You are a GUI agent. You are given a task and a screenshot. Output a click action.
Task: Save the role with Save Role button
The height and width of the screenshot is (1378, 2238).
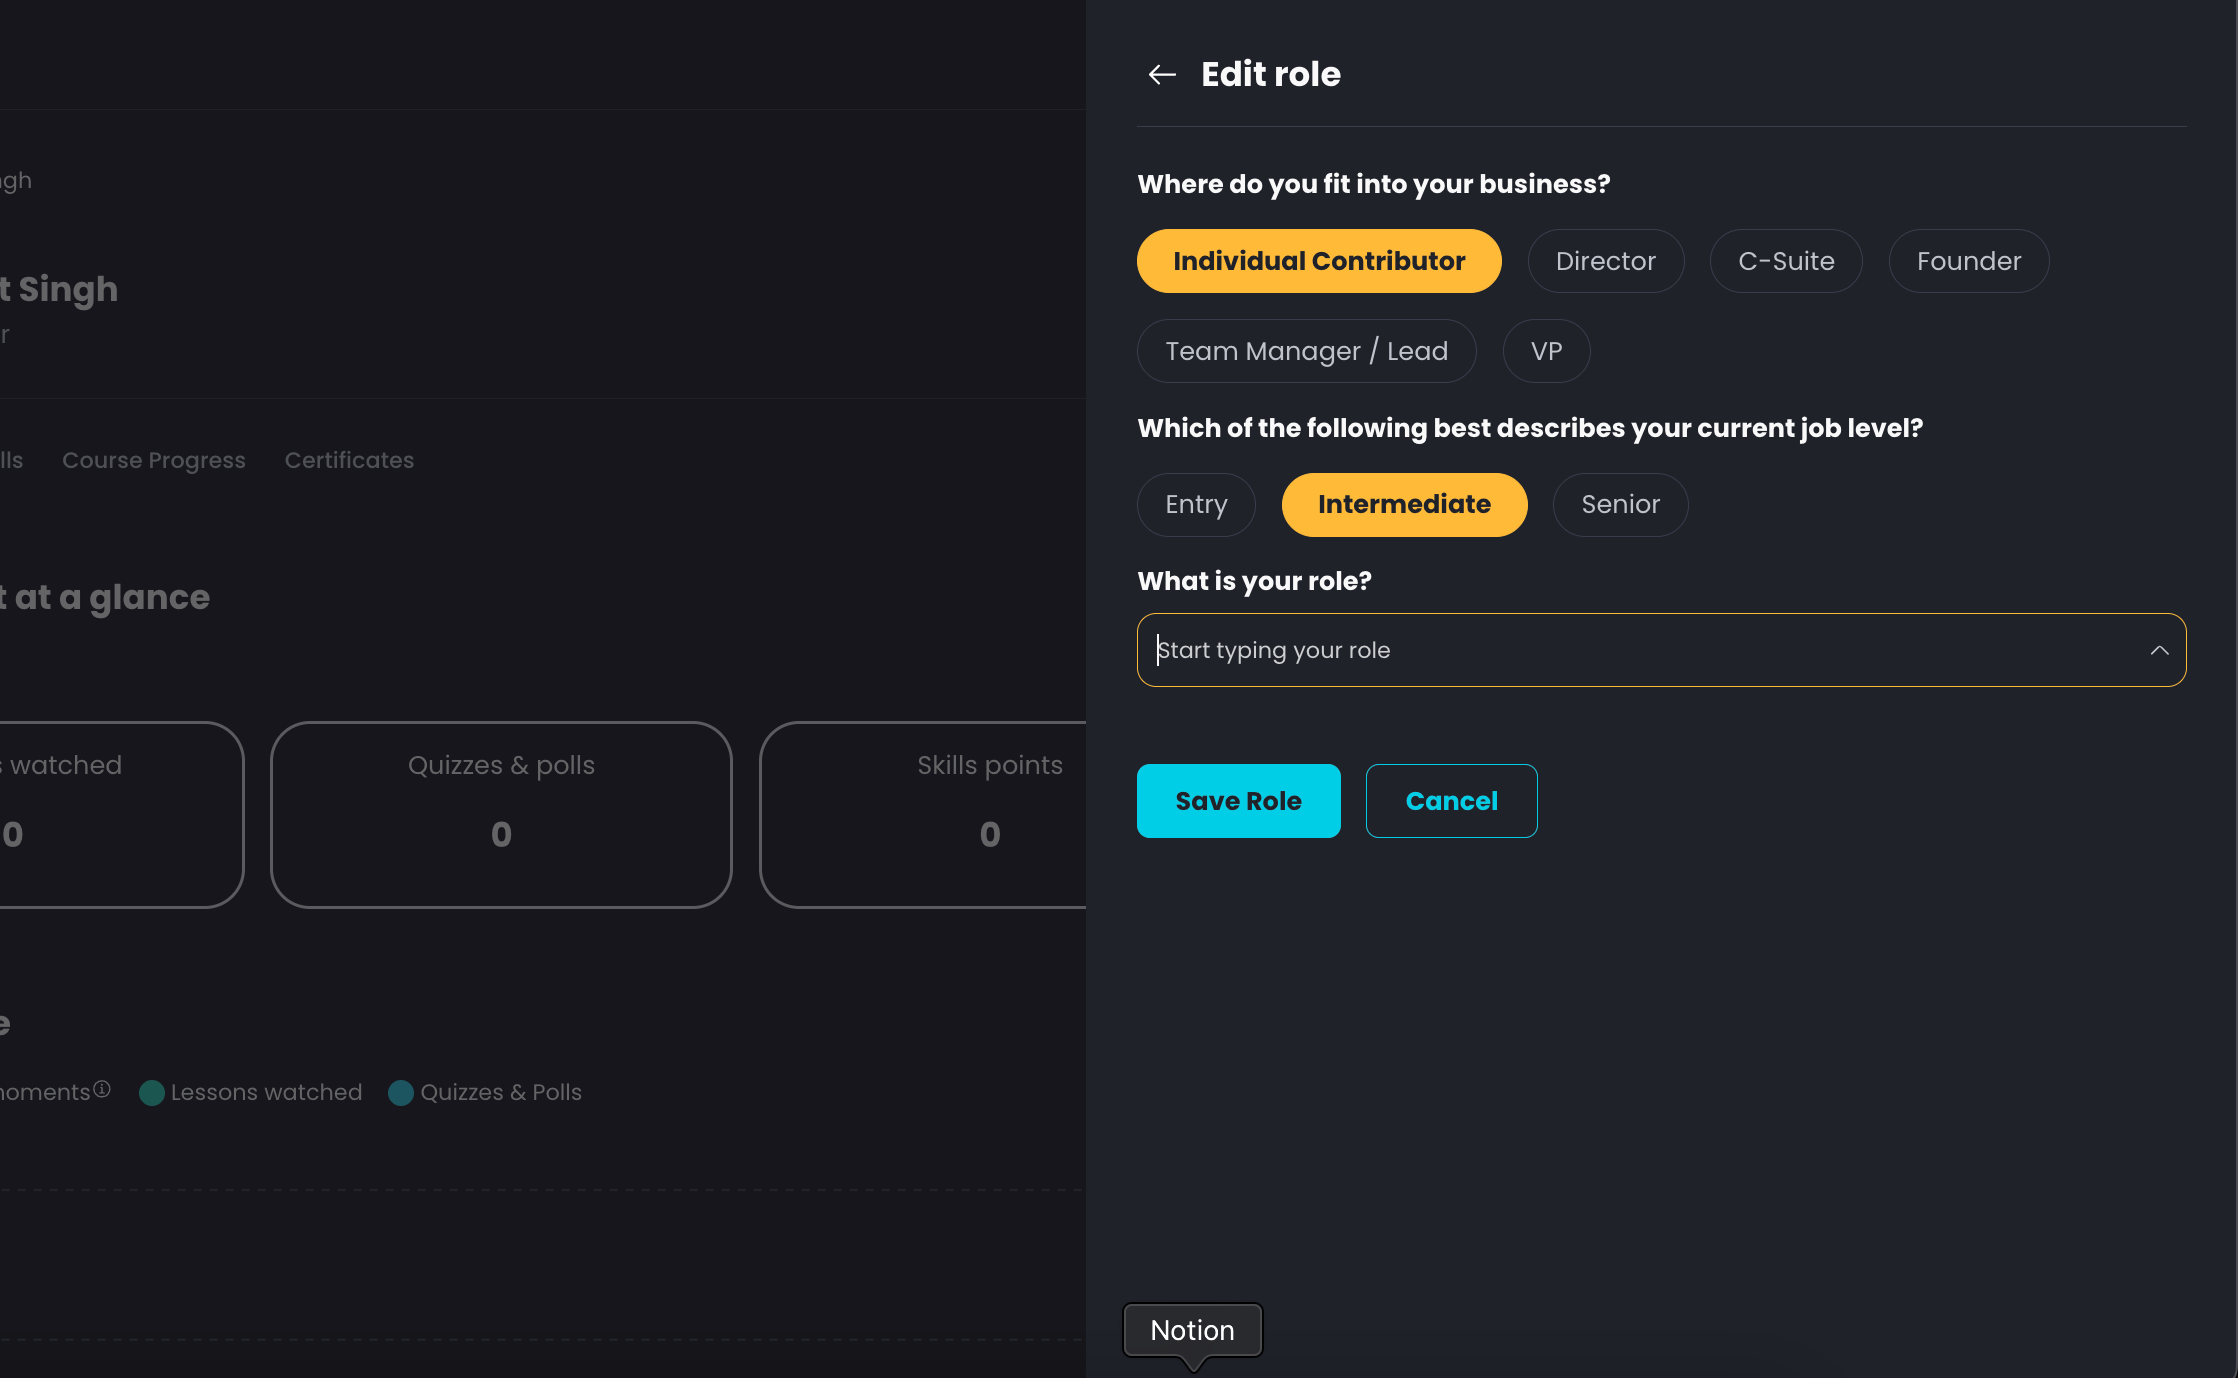[x=1238, y=801]
